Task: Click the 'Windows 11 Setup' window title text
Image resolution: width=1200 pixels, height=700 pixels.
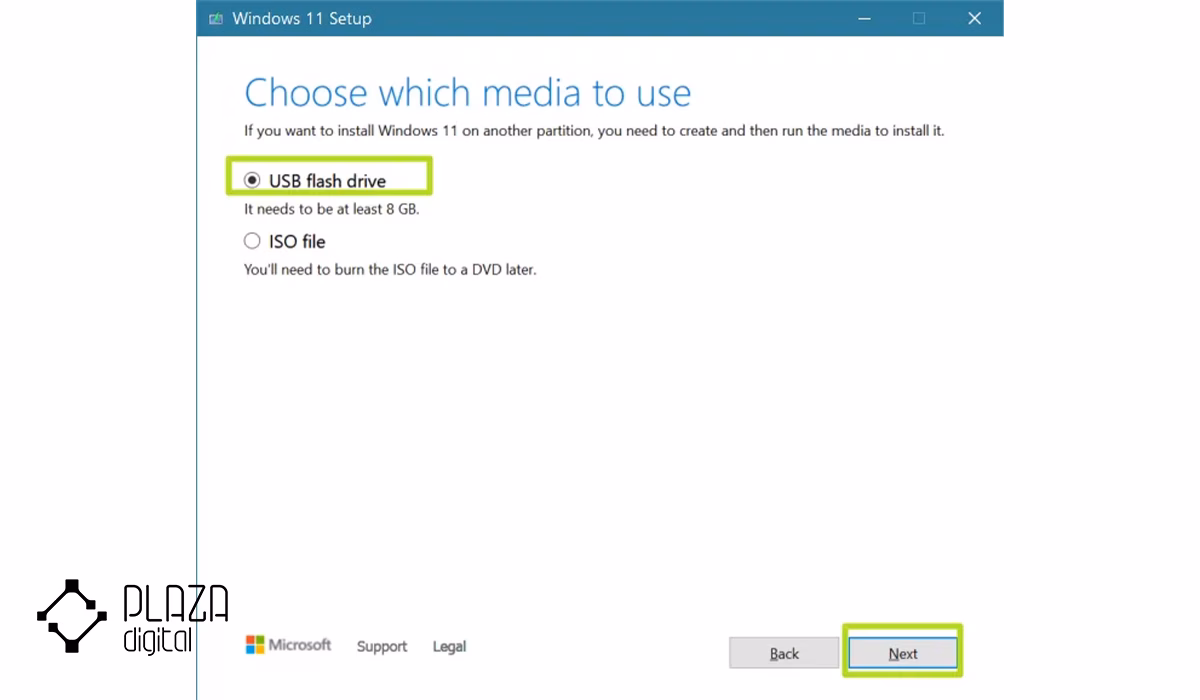Action: pyautogui.click(x=302, y=18)
